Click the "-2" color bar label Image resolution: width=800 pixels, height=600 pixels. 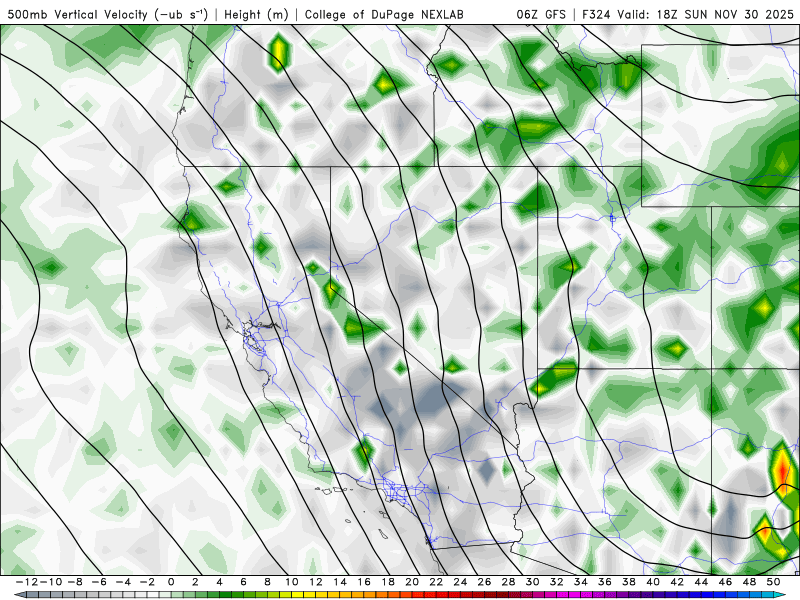click(x=147, y=582)
